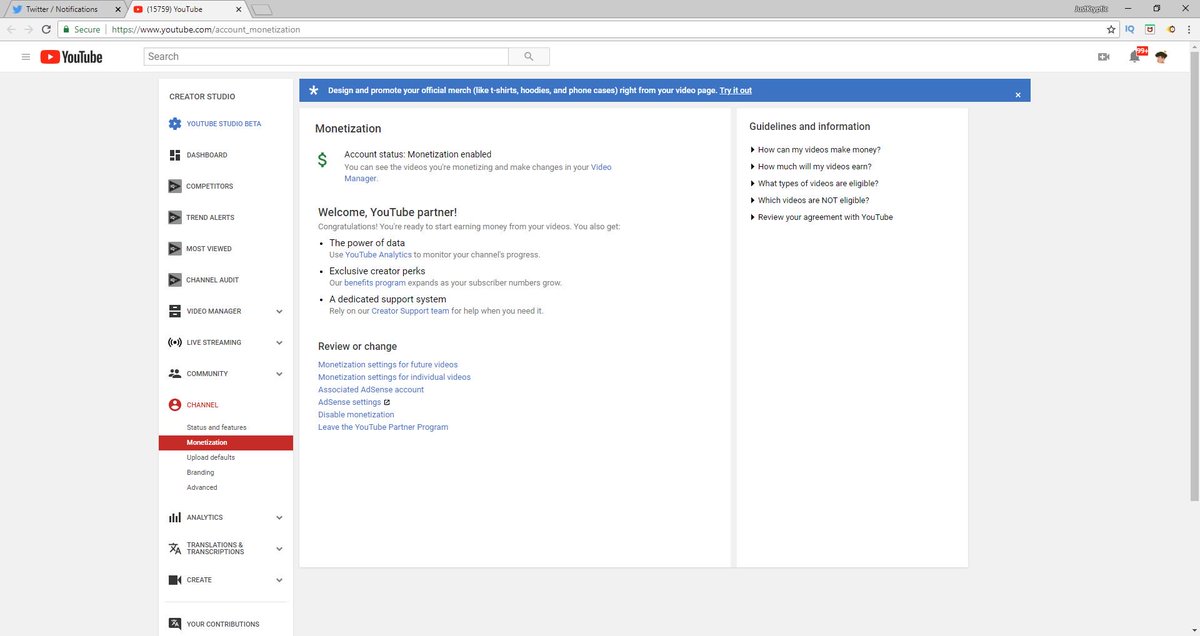Select the highlighted Monetization menu item

[226, 442]
